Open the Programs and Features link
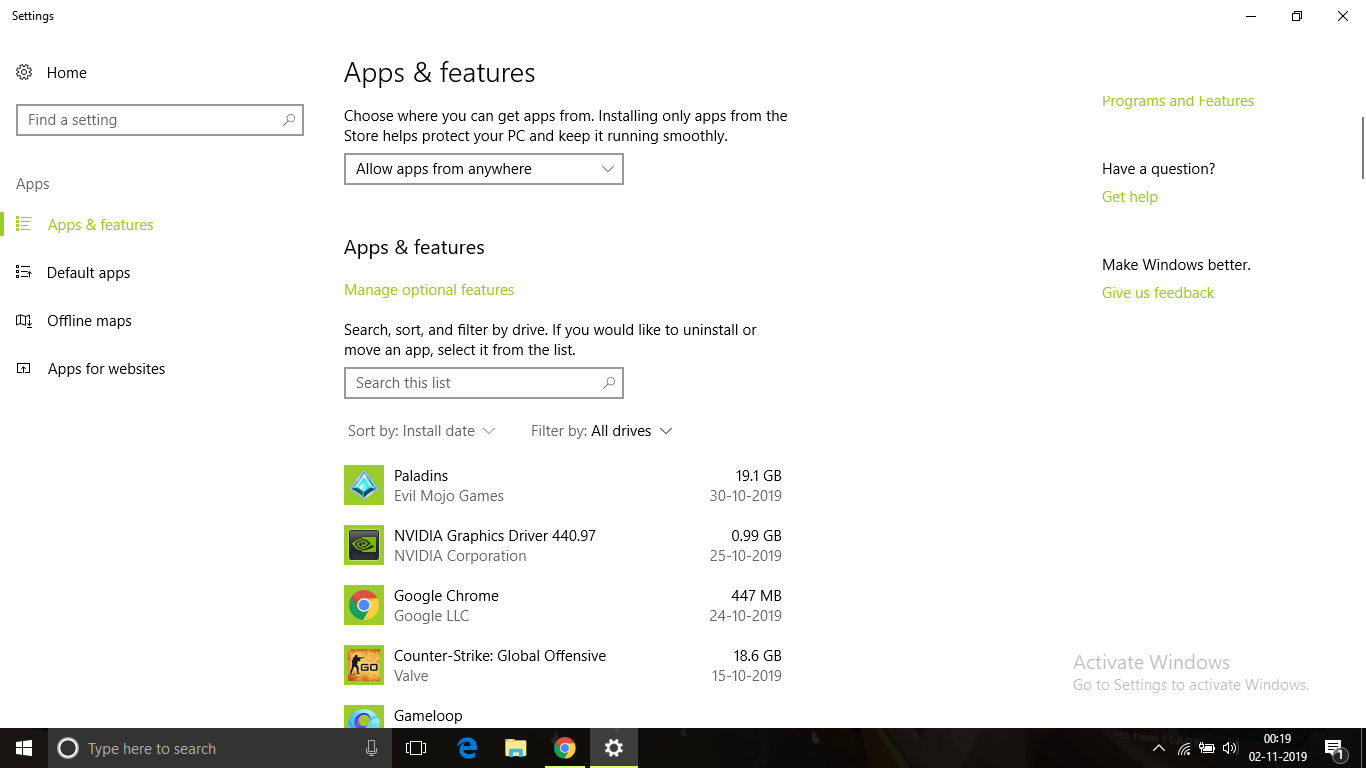The image size is (1366, 768). [x=1178, y=101]
